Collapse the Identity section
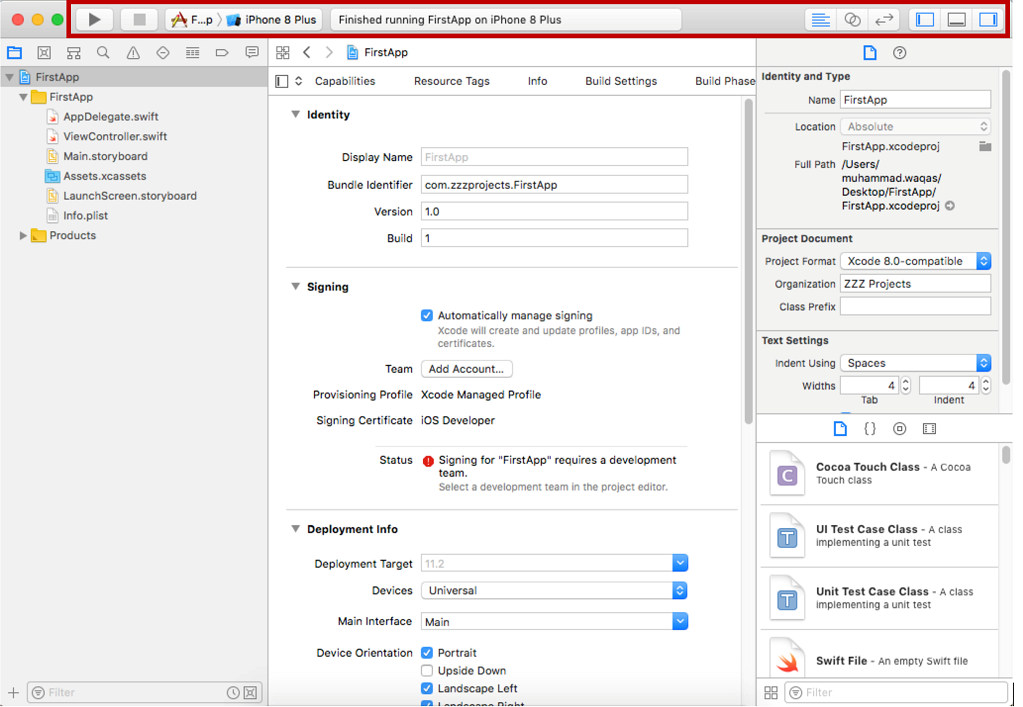Viewport: 1023px width, 707px height. 296,115
